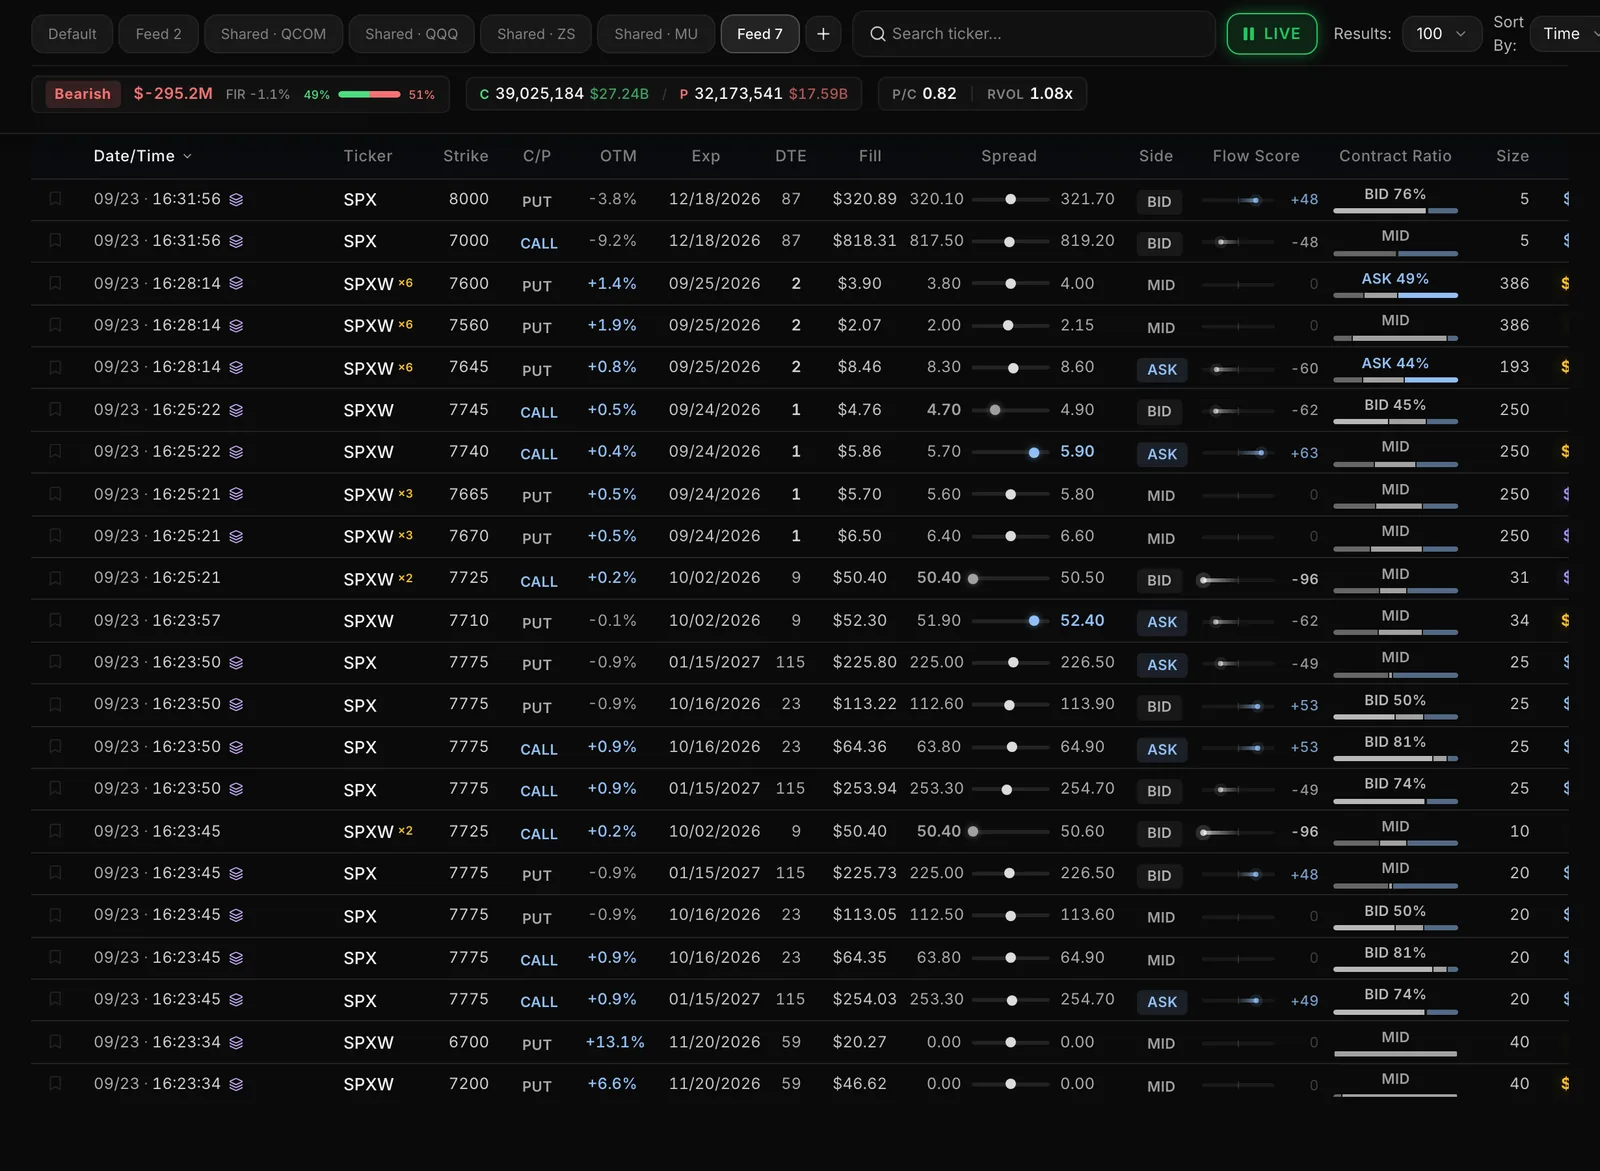Bookmark the SPXW 7710 PUT row
Screen dimensions: 1600x1171
[55, 621]
